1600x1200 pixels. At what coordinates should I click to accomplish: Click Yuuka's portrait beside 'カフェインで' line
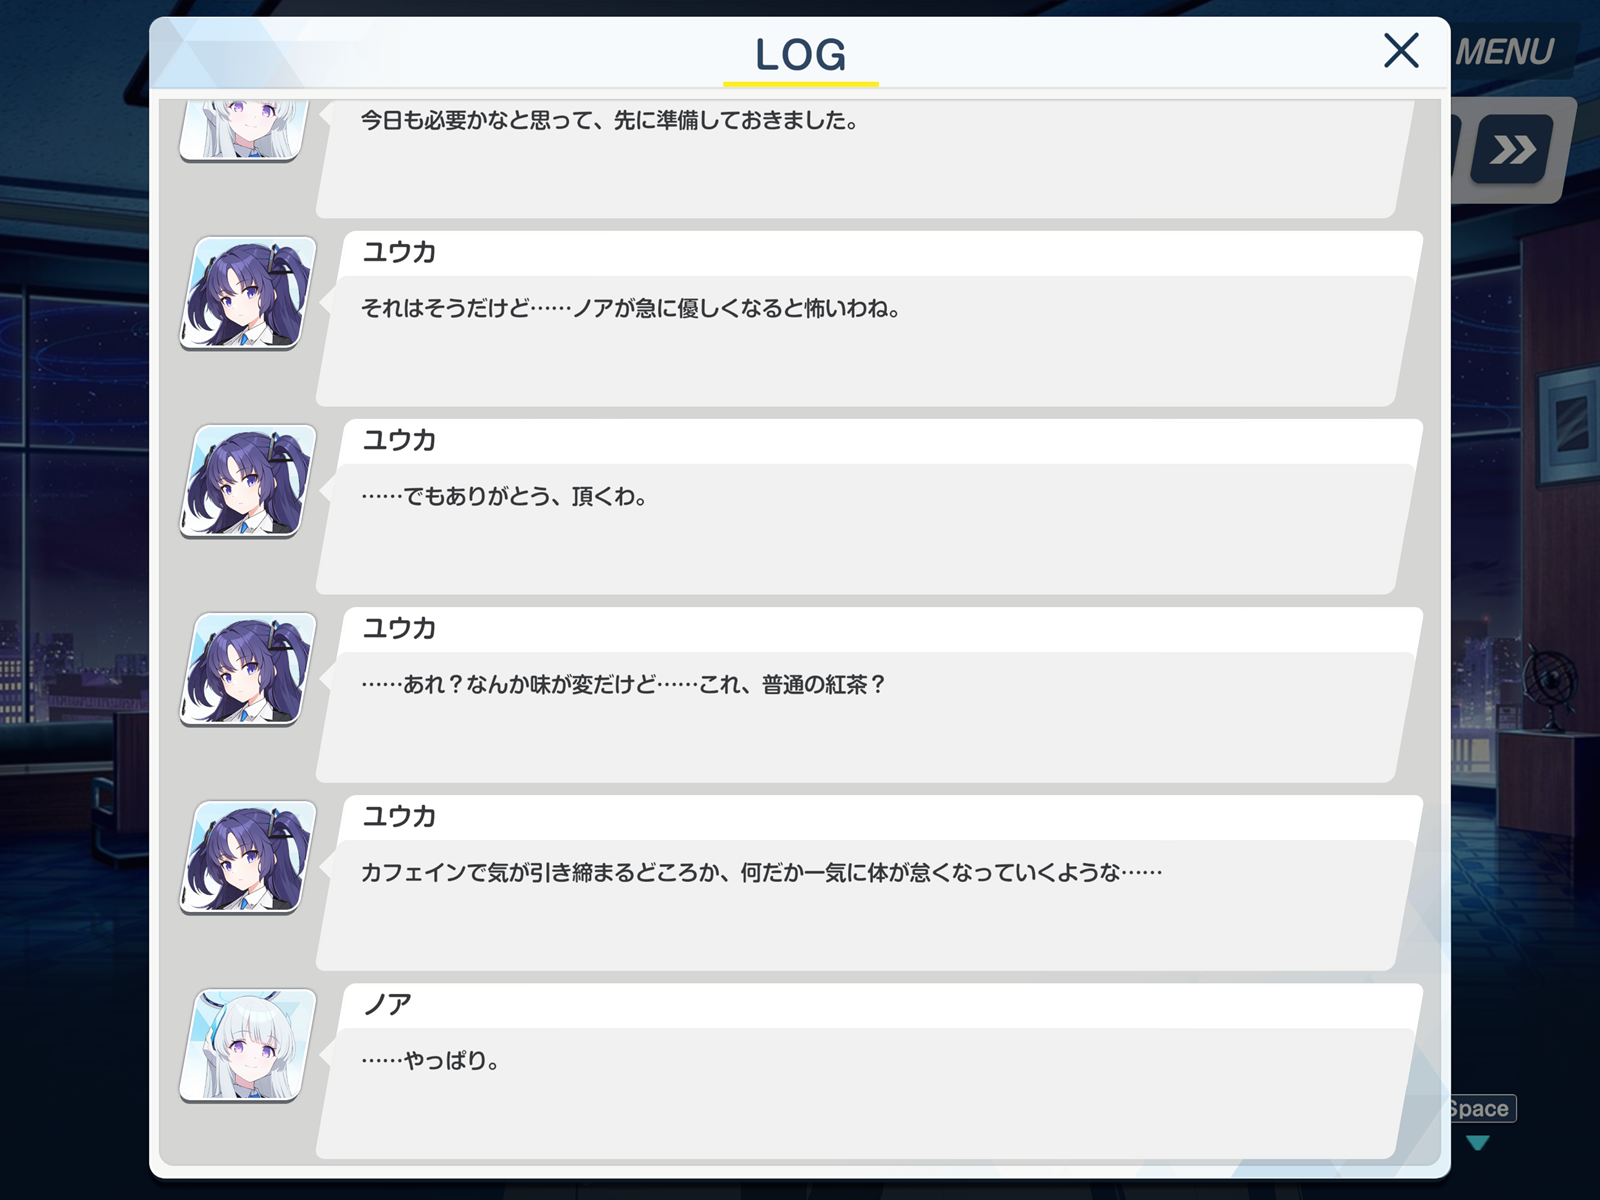click(x=247, y=858)
